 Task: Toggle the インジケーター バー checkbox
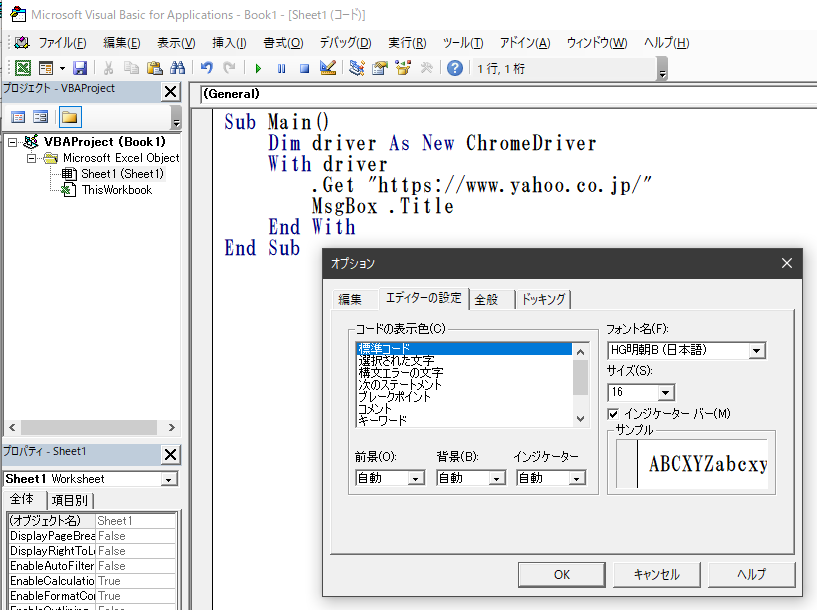613,414
